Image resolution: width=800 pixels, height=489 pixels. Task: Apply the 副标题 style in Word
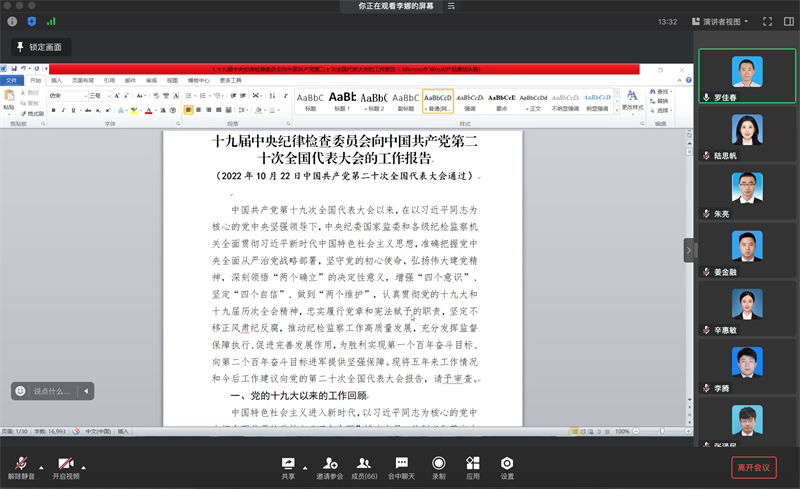[406, 101]
